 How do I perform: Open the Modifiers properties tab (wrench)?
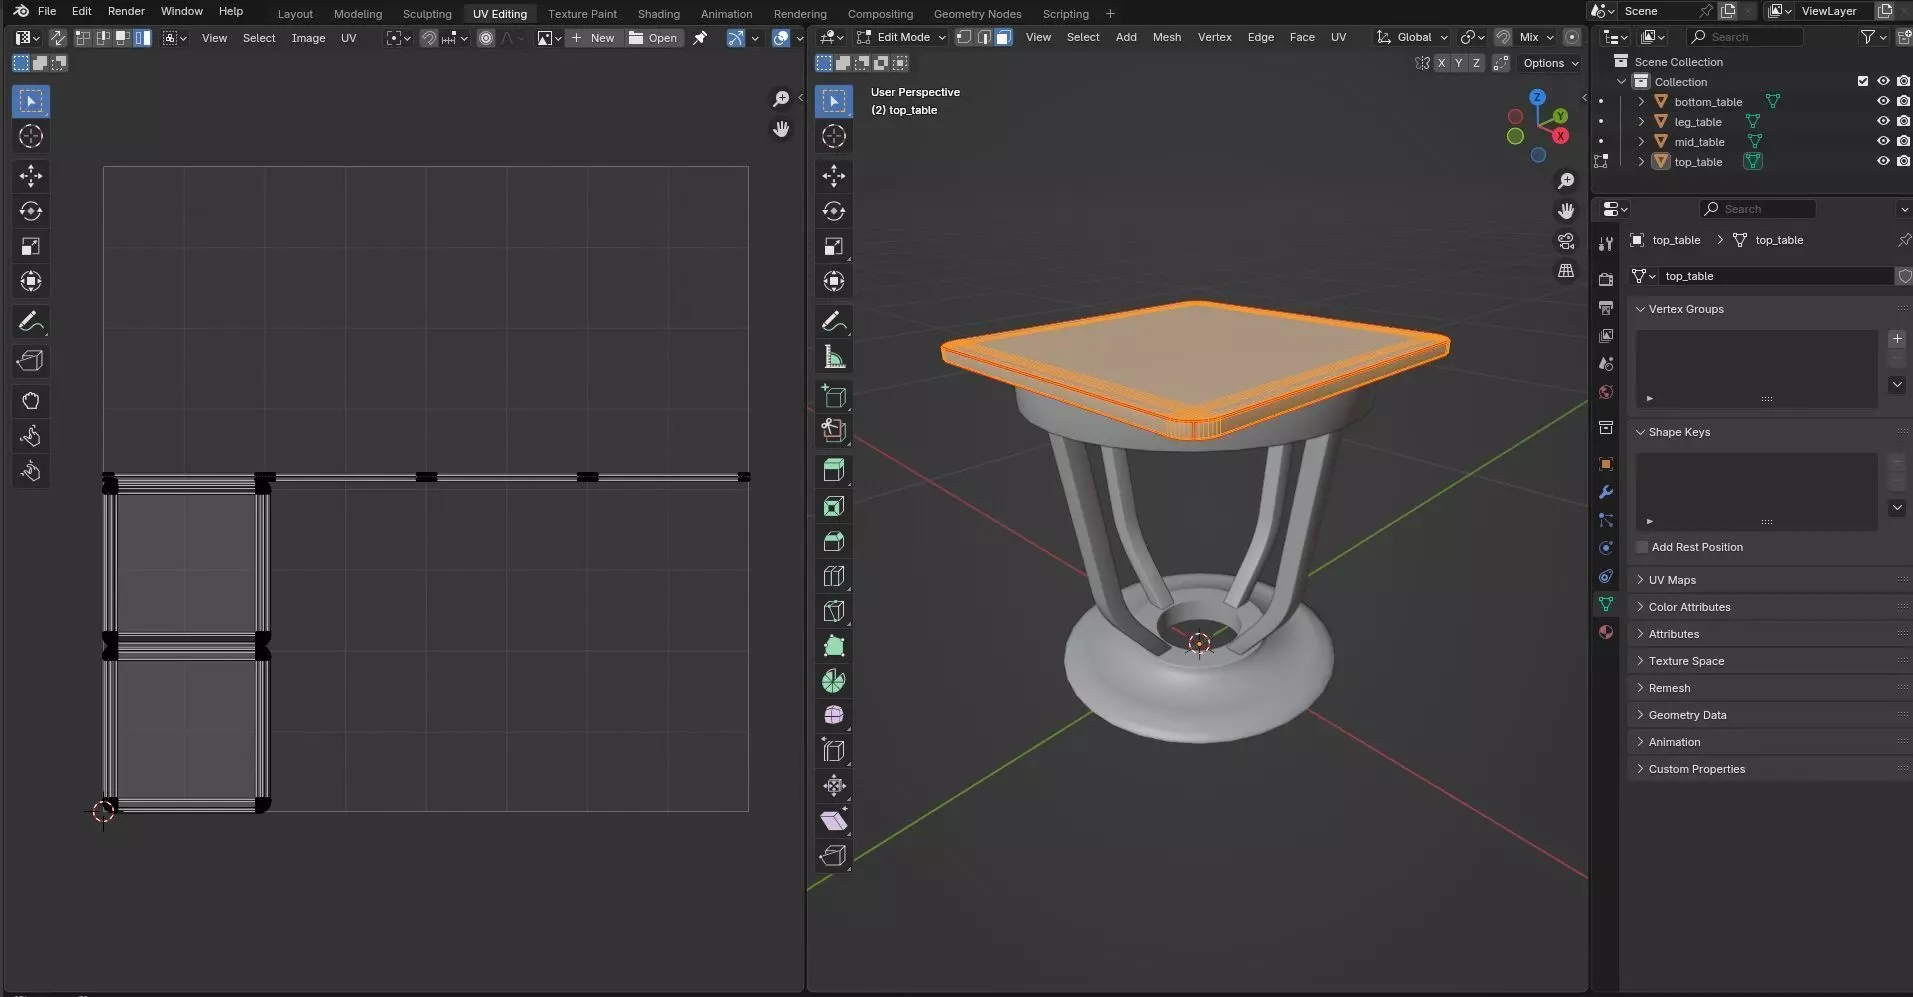[1606, 492]
